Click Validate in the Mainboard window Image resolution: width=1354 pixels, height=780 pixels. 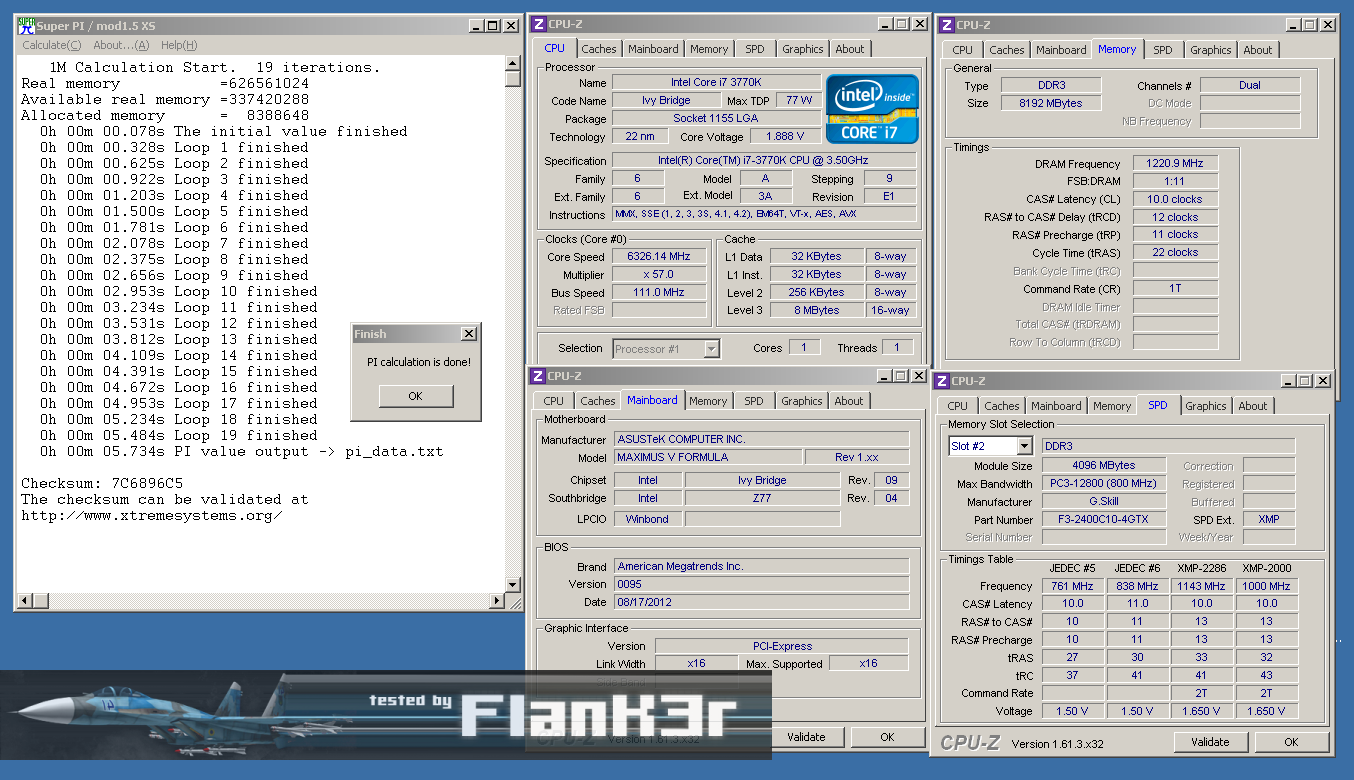point(806,737)
